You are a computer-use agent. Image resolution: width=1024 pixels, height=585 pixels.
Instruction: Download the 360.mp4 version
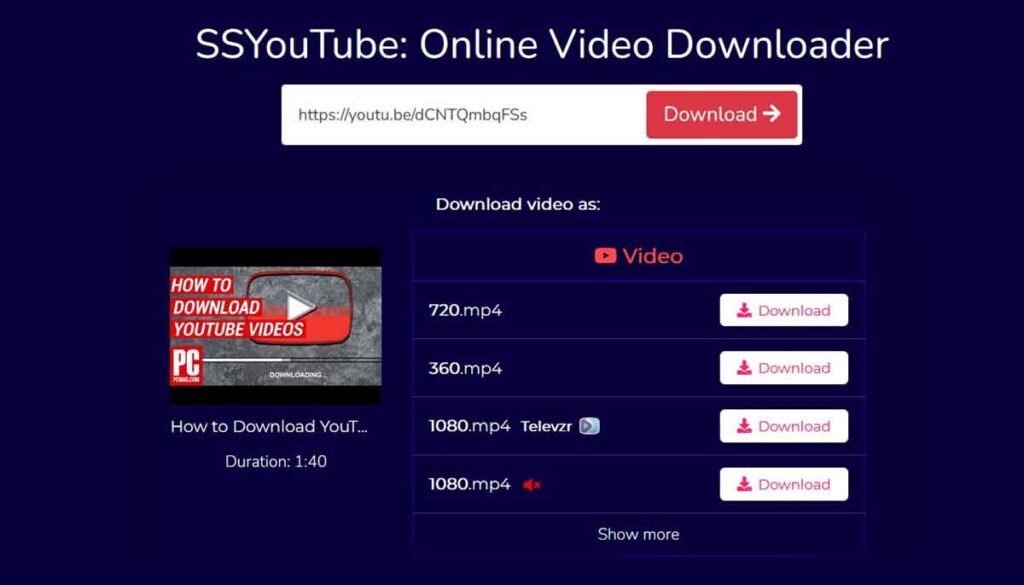tap(783, 368)
